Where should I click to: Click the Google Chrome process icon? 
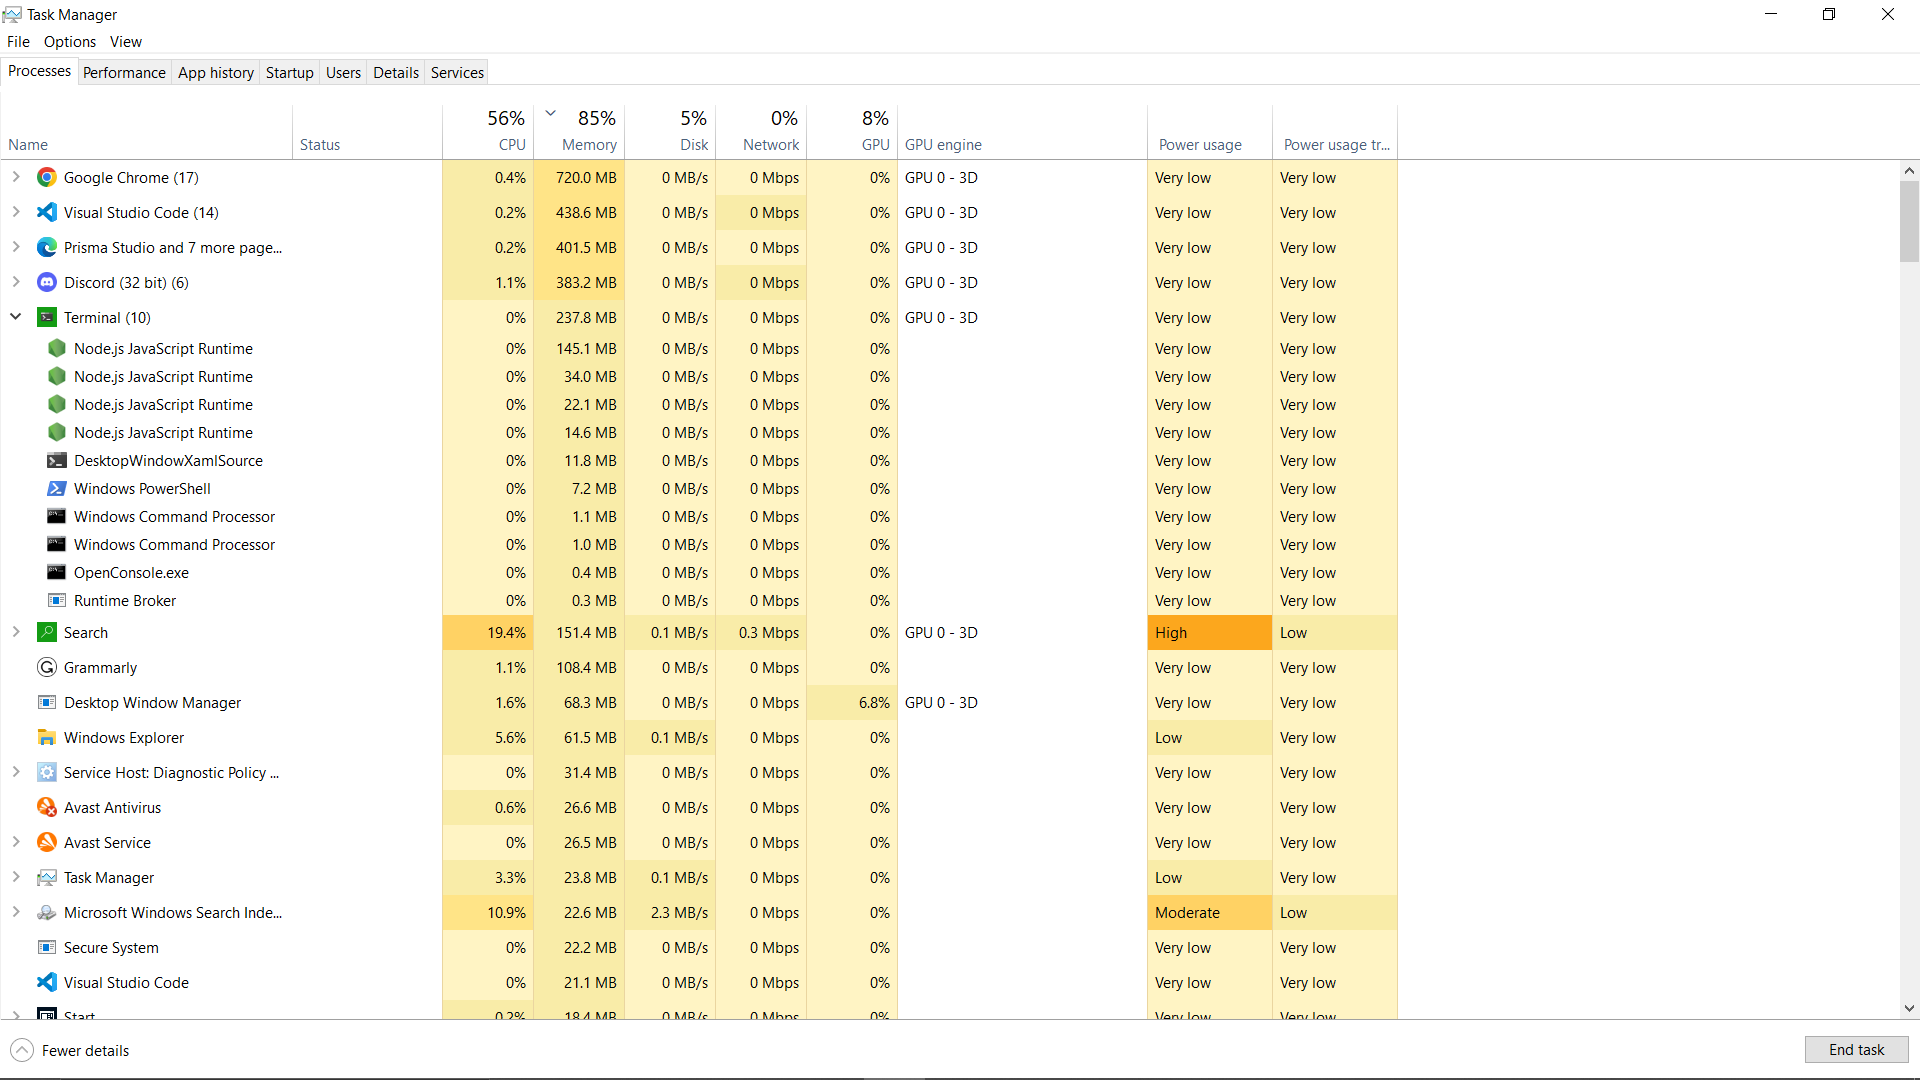47,178
